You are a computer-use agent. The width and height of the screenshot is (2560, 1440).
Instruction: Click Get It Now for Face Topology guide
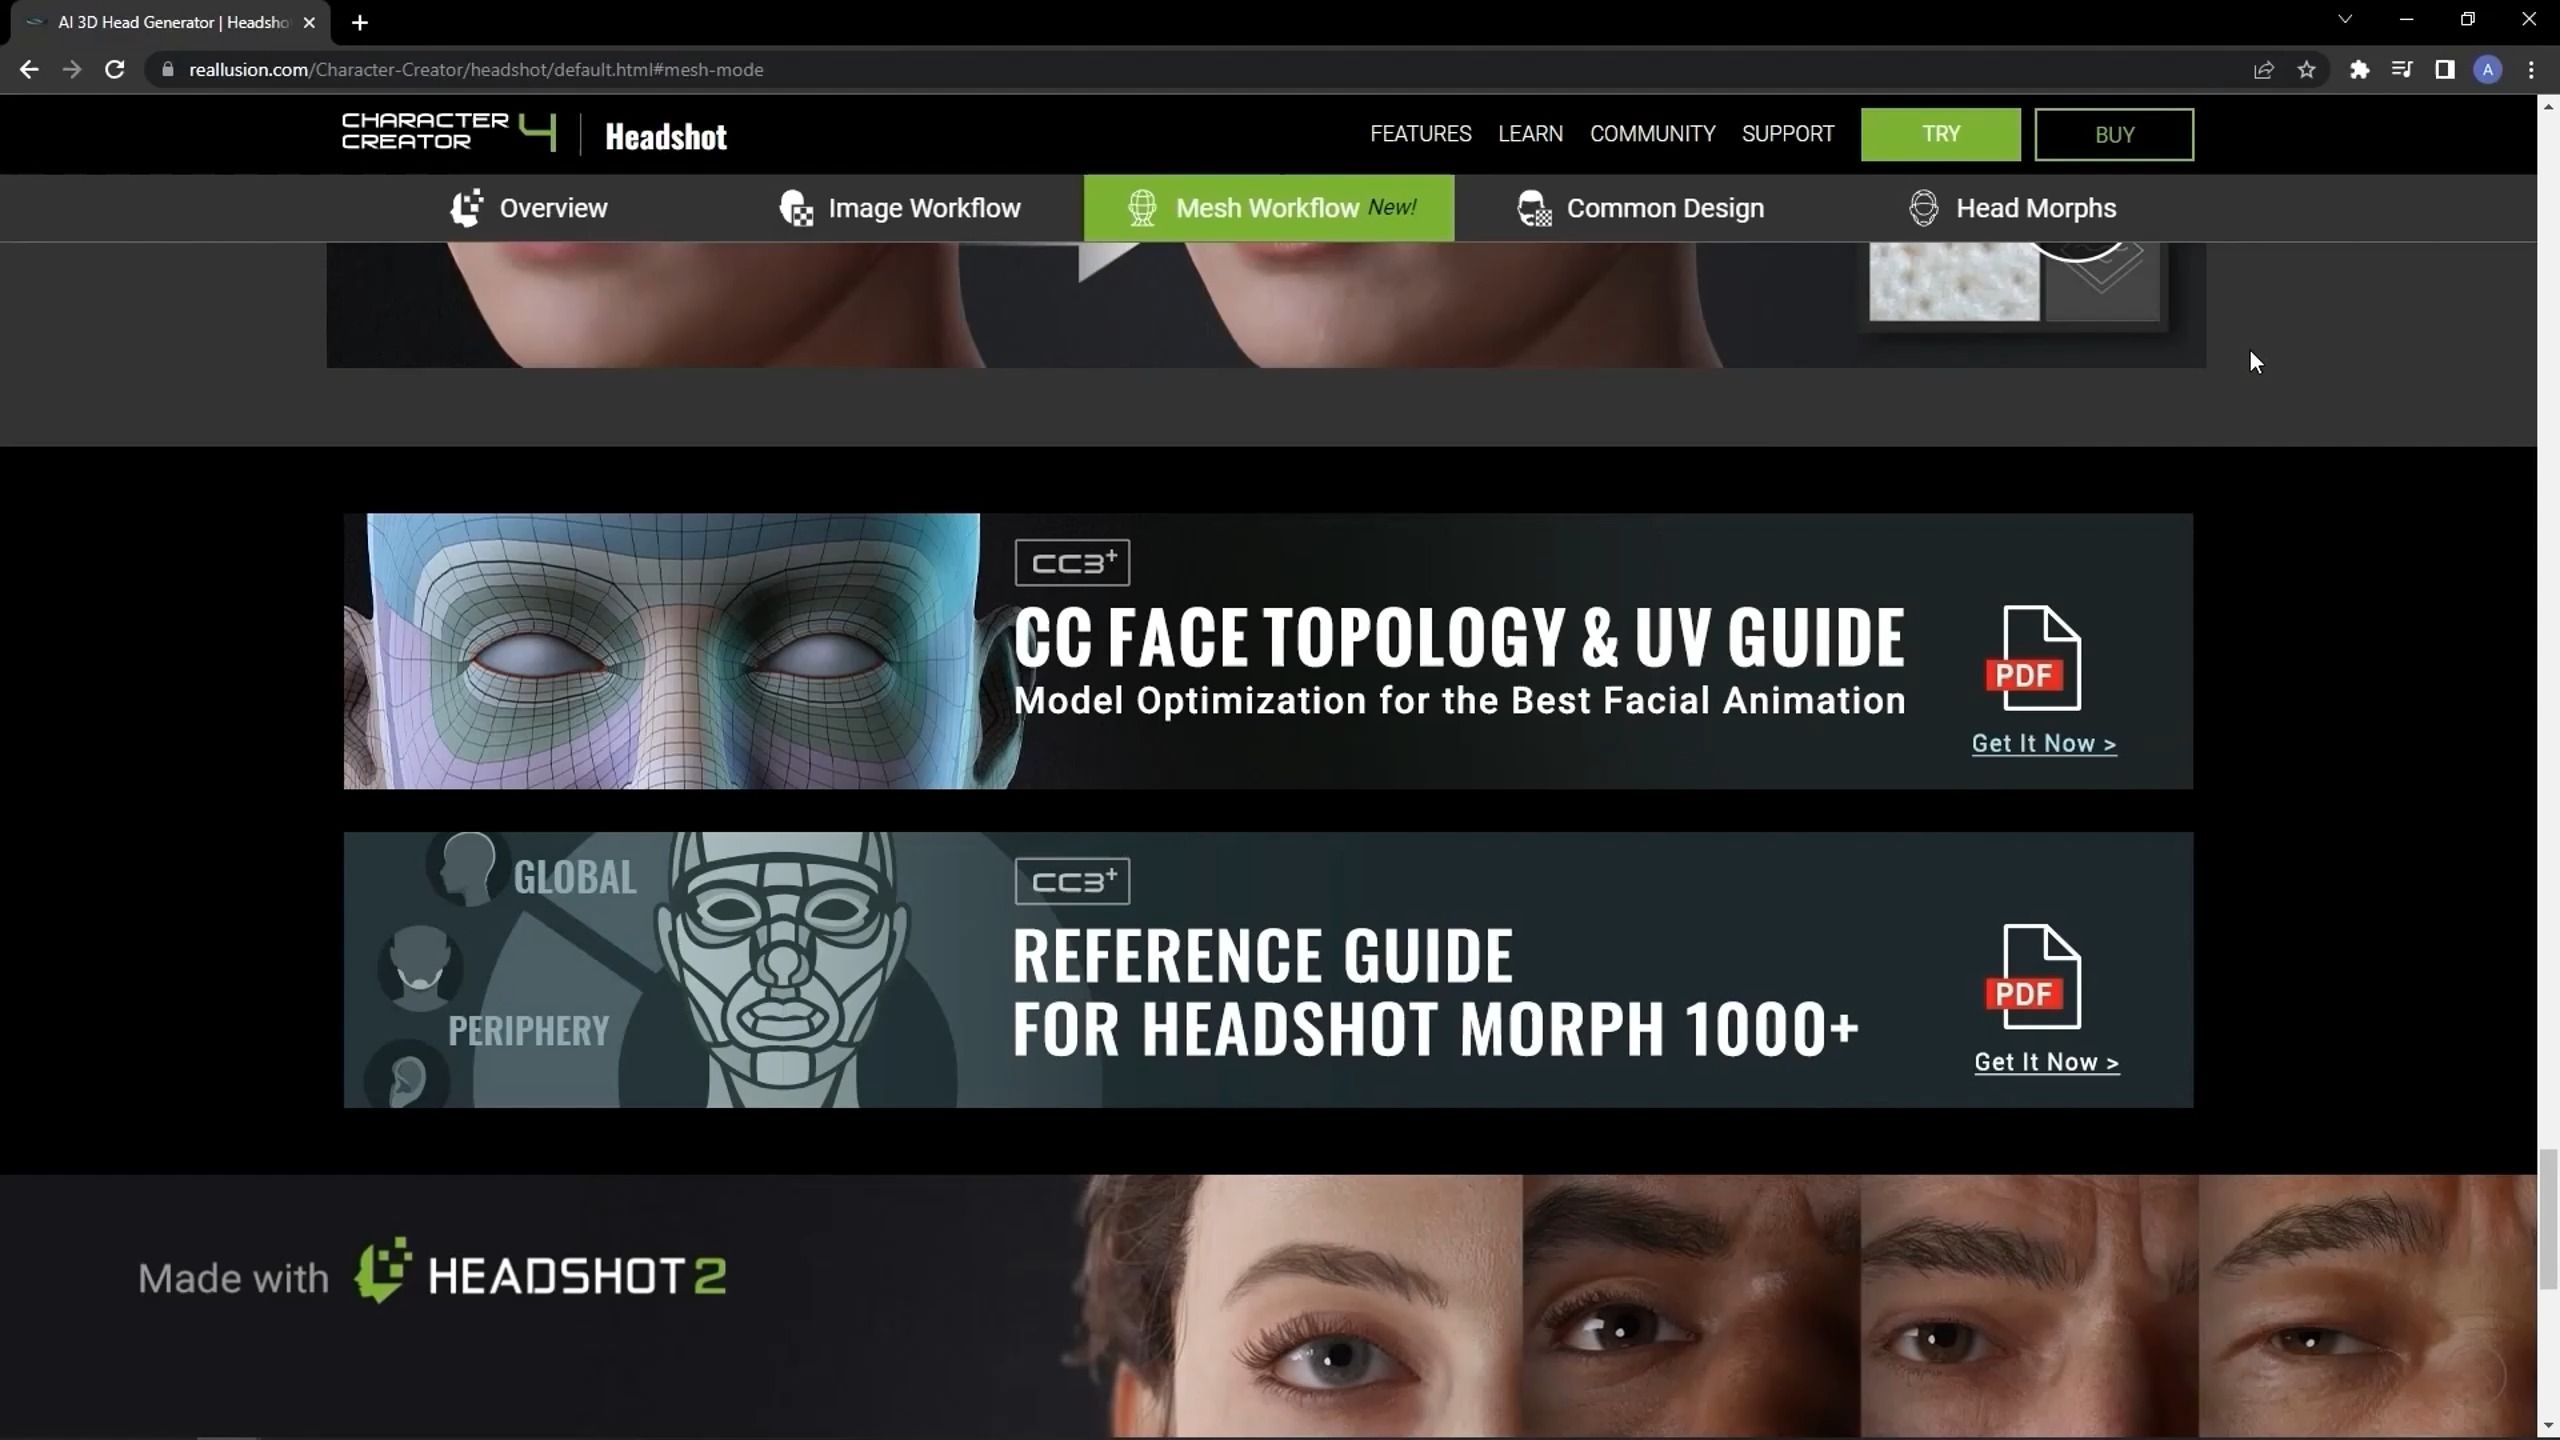tap(2044, 744)
